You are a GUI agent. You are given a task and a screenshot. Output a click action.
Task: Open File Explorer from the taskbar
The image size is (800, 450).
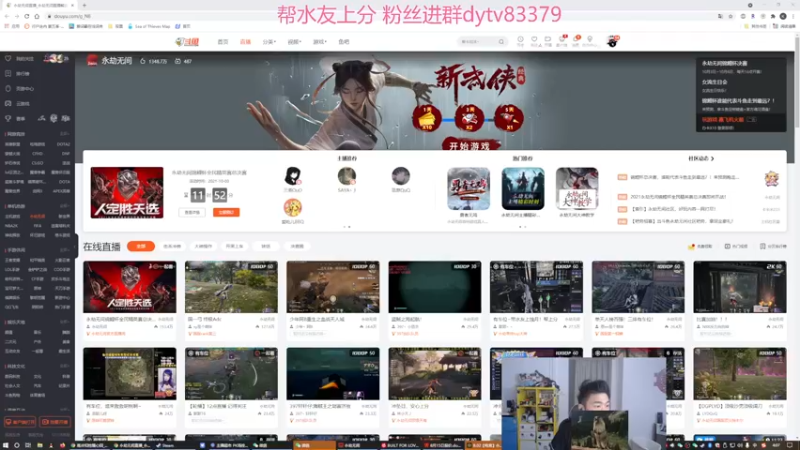point(40,445)
